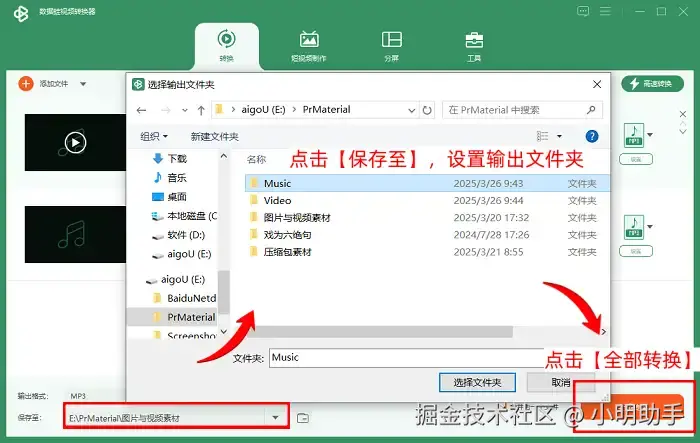This screenshot has height=443, width=700.
Task: Open the hamburger menu in title bar
Action: pyautogui.click(x=605, y=11)
